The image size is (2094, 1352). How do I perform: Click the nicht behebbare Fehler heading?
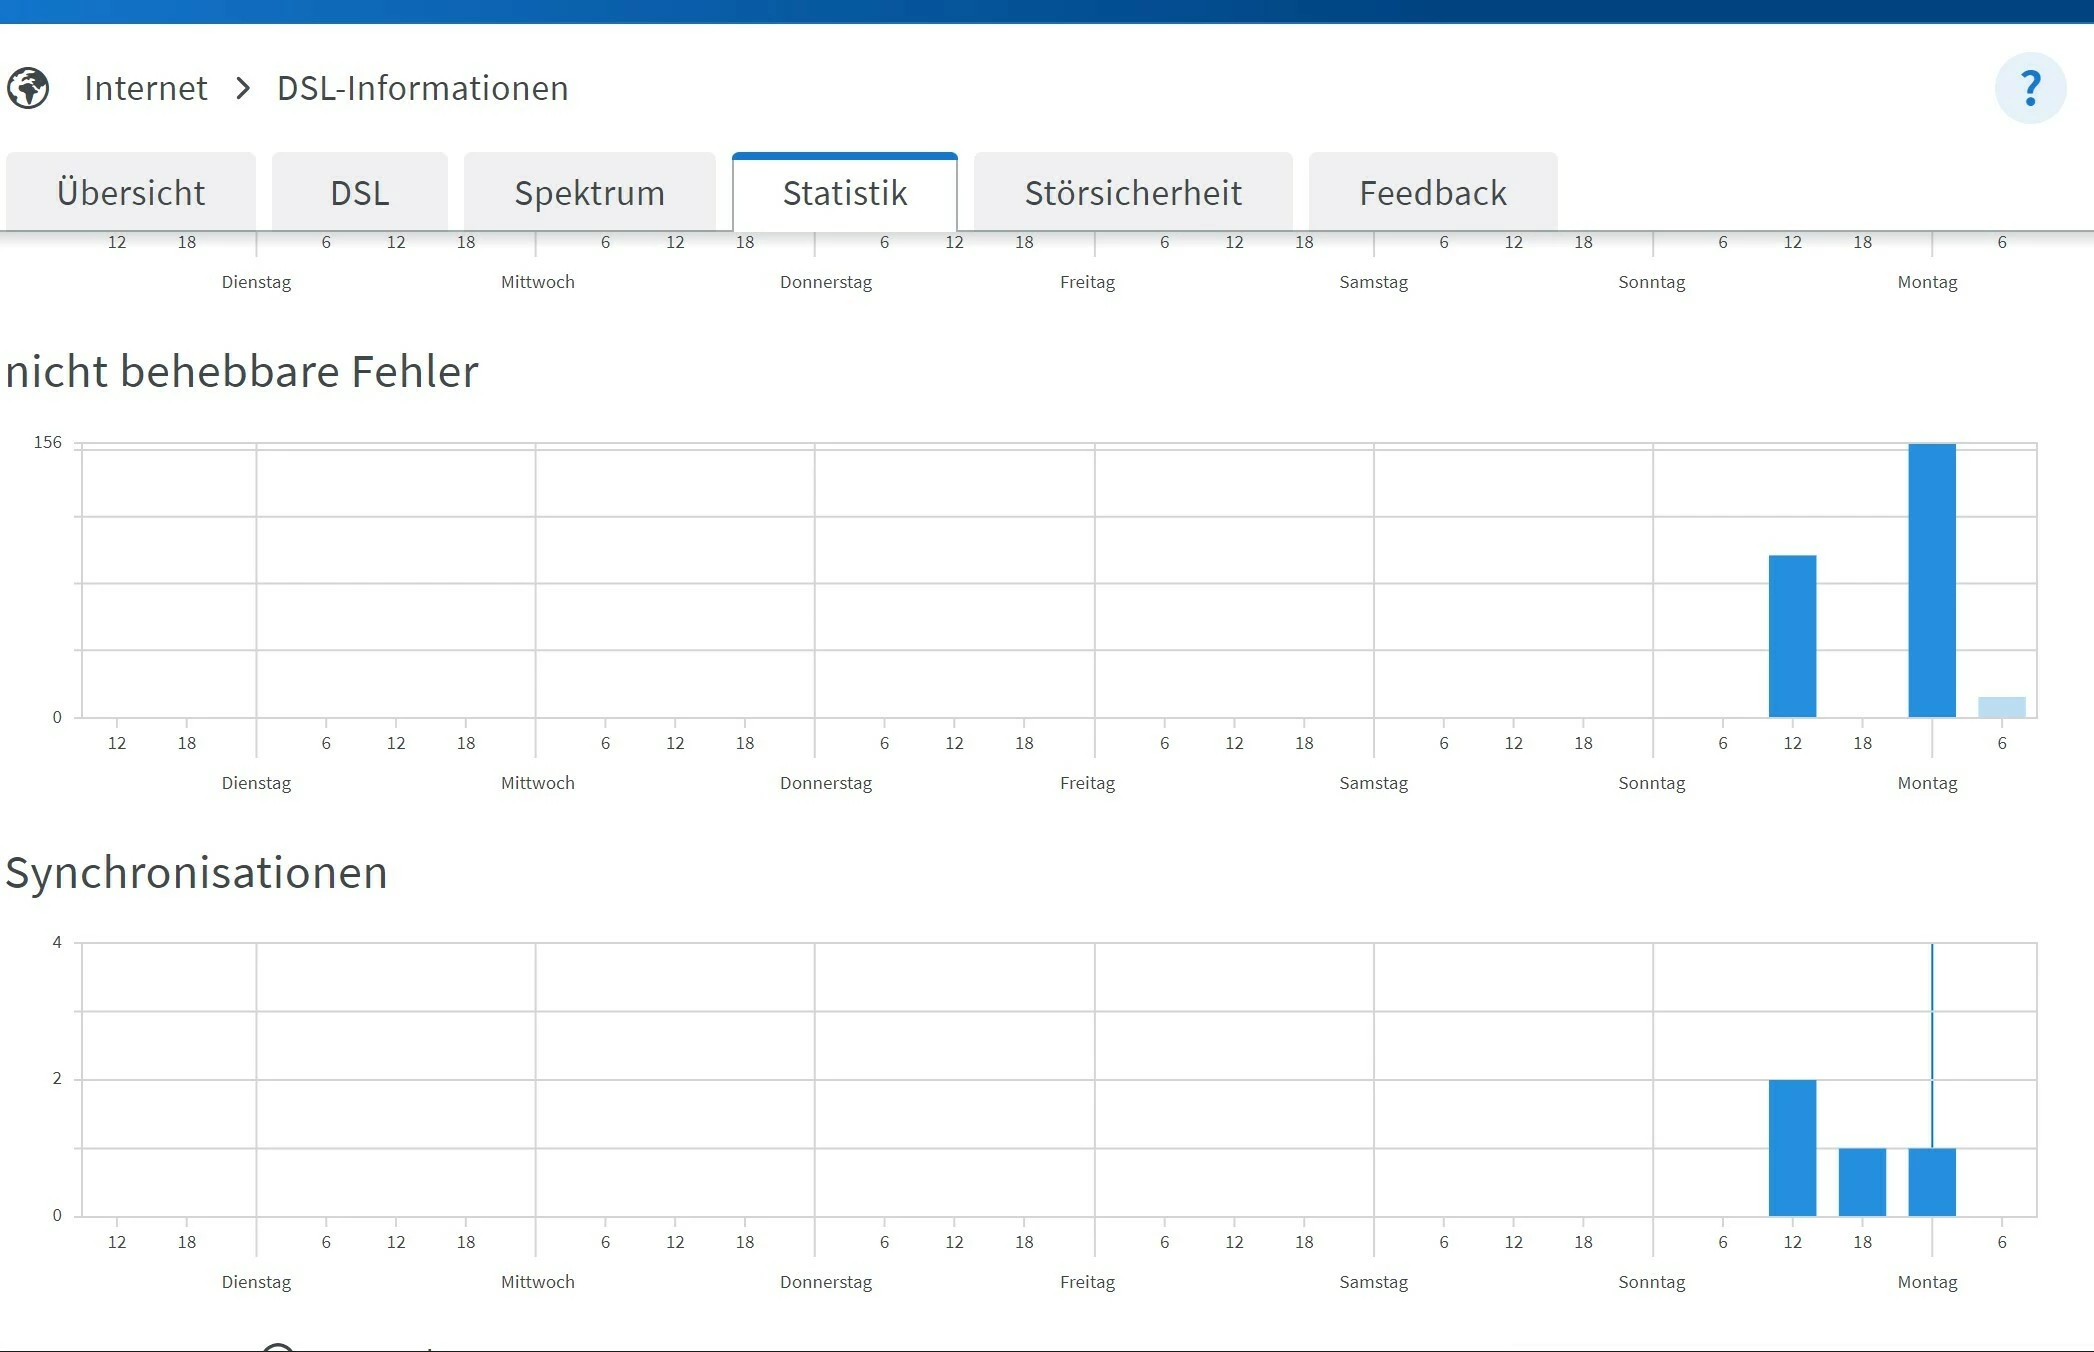click(242, 371)
